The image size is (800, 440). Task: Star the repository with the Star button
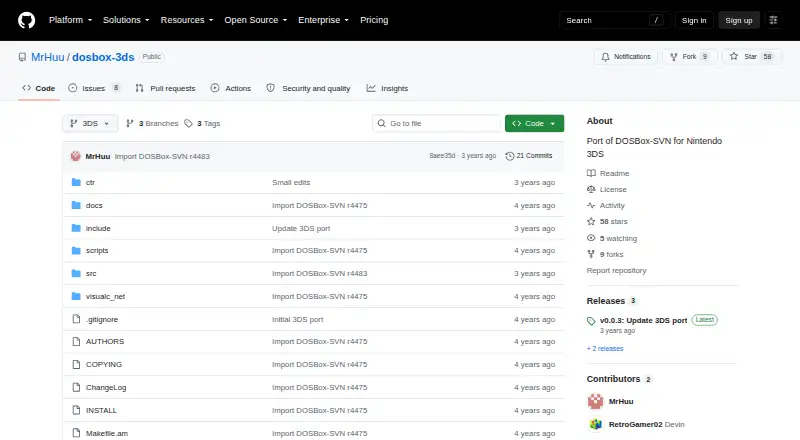tap(753, 57)
